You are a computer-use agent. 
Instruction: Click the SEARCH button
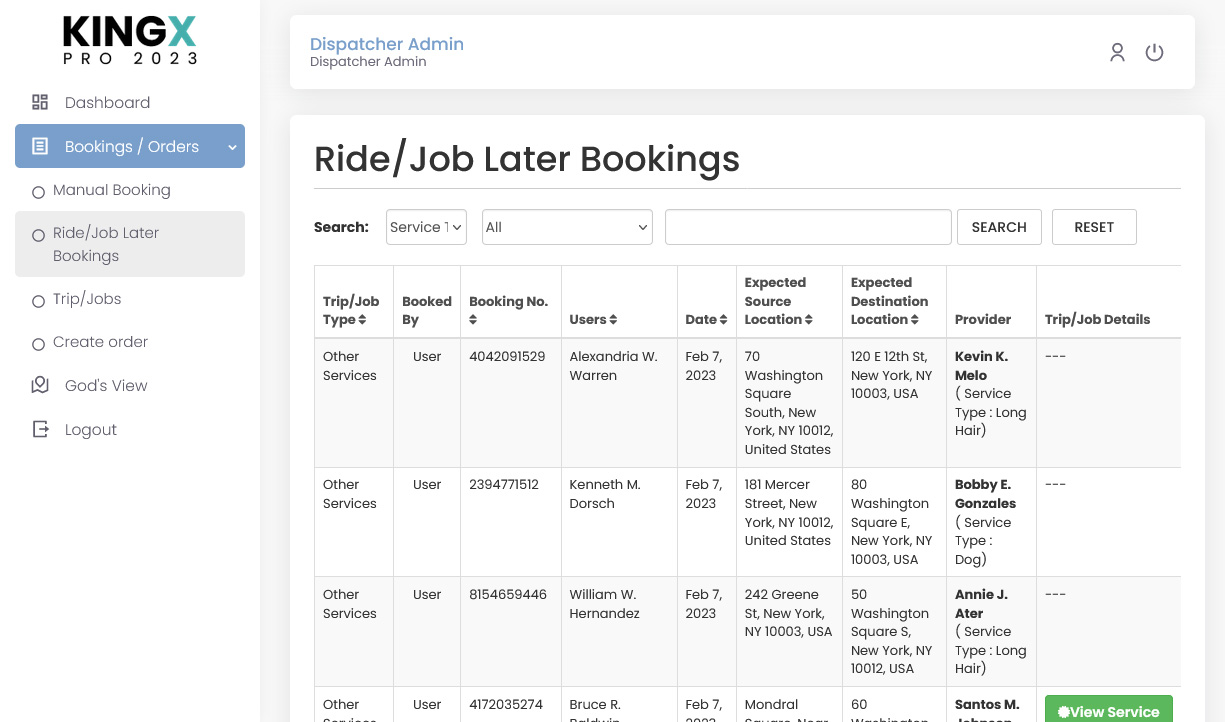tap(999, 227)
